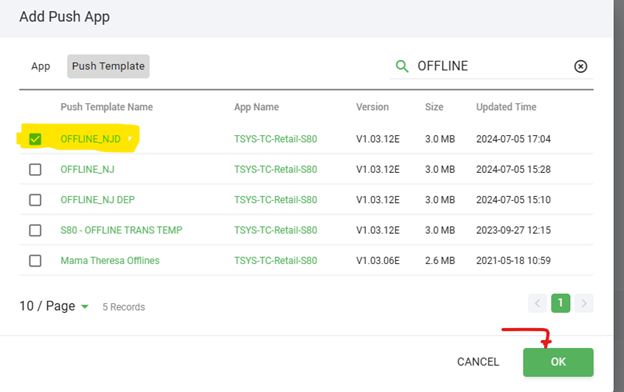Click the 2021-05-18 10:59 updated time
Screen dimensions: 624x392
[x=513, y=261]
